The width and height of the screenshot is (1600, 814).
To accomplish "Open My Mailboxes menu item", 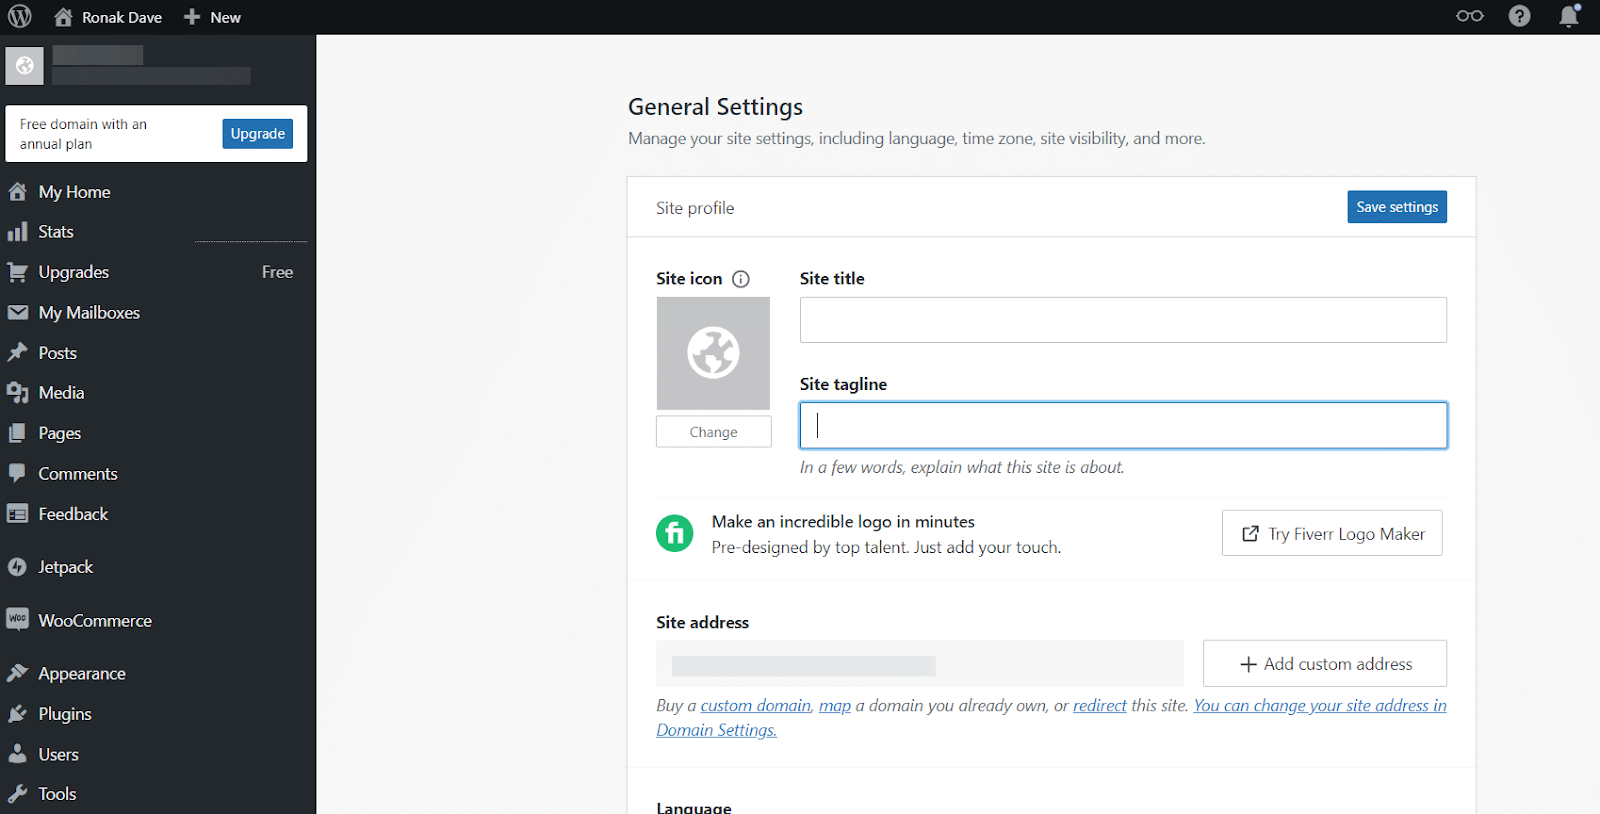I will click(x=89, y=313).
